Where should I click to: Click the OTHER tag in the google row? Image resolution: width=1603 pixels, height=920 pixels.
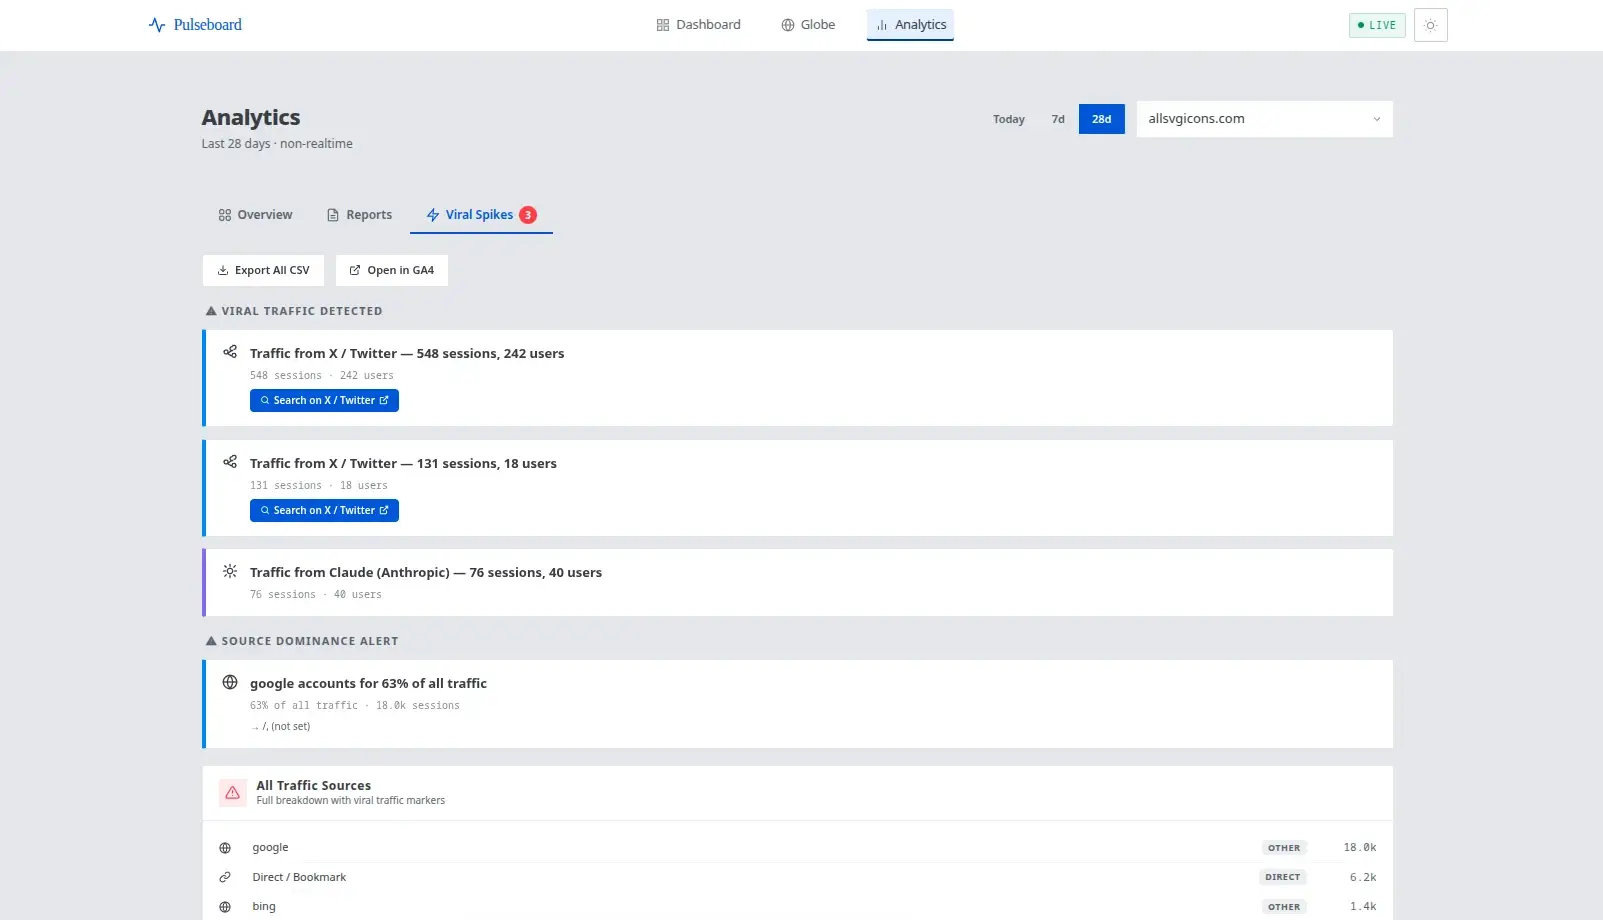(1284, 848)
